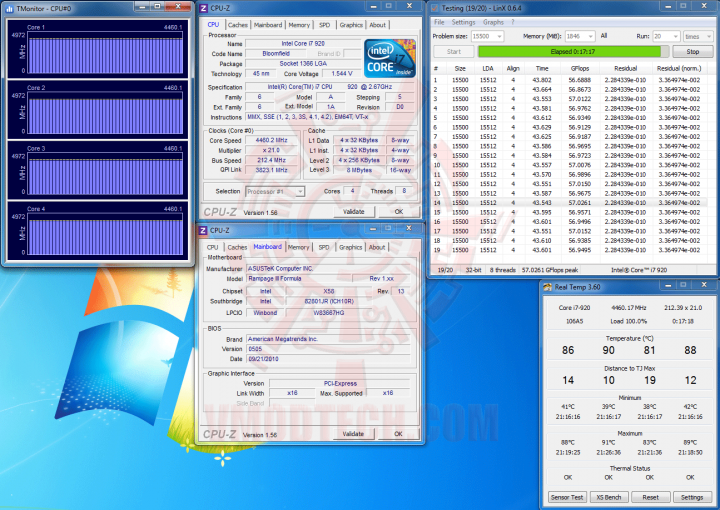Screen dimensions: 720x510
Task: Click the LinX title bar icon
Action: (x=434, y=8)
